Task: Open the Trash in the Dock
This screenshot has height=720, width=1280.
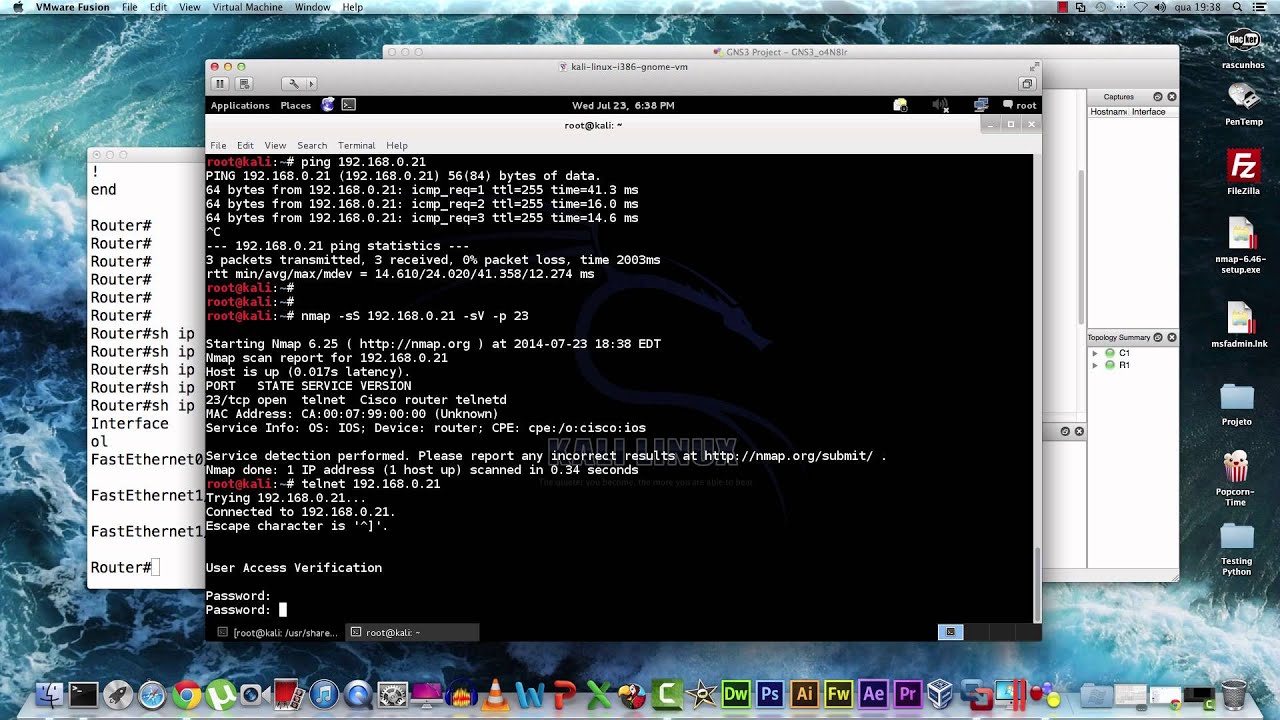Action: [1235, 694]
